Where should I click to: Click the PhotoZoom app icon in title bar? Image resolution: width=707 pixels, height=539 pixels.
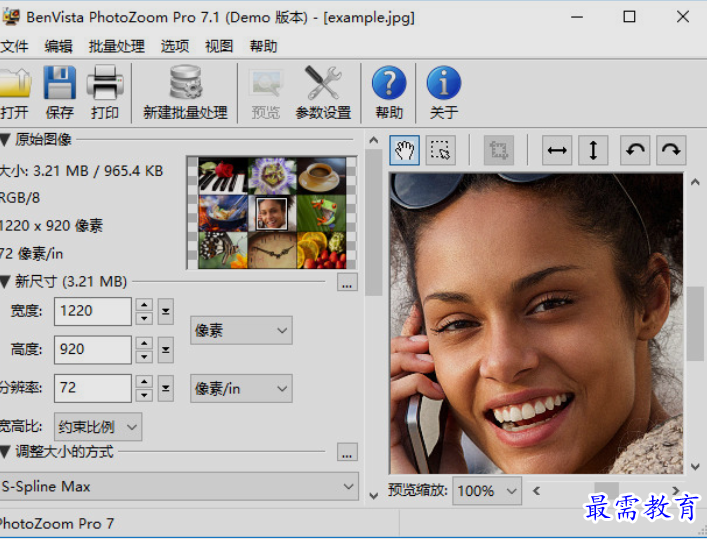11,17
